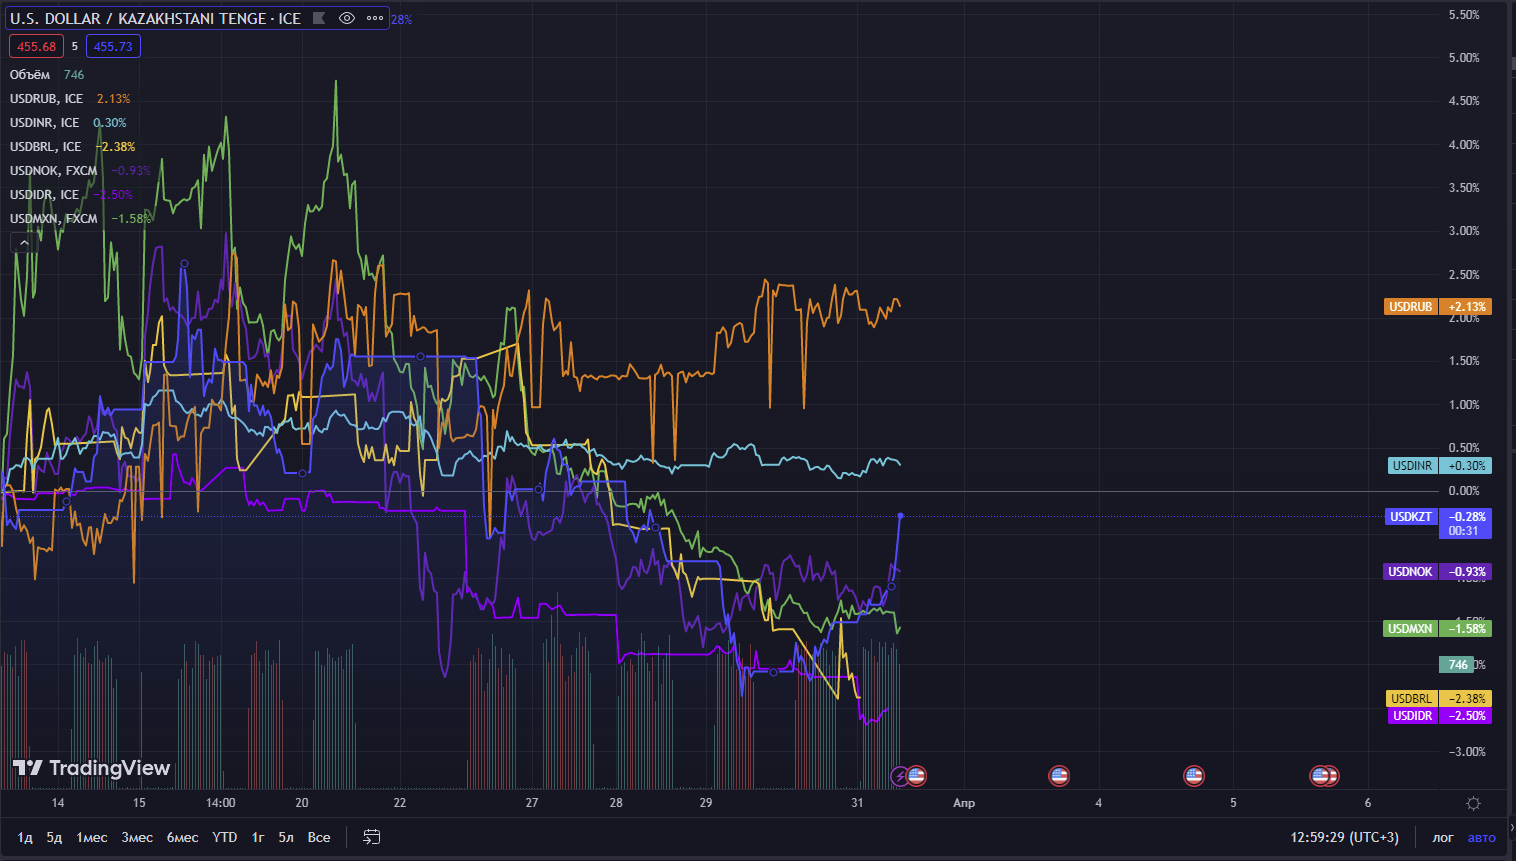Click the red sell price 455.68
The height and width of the screenshot is (861, 1516).
point(36,46)
